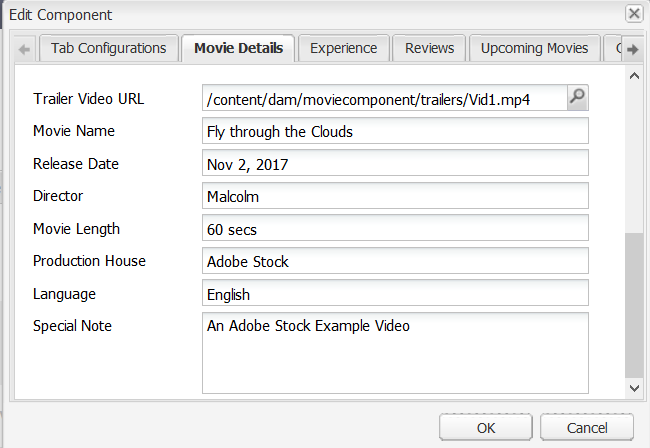Click into the Movie Name field
Viewport: 650px width, 448px height.
tap(395, 132)
